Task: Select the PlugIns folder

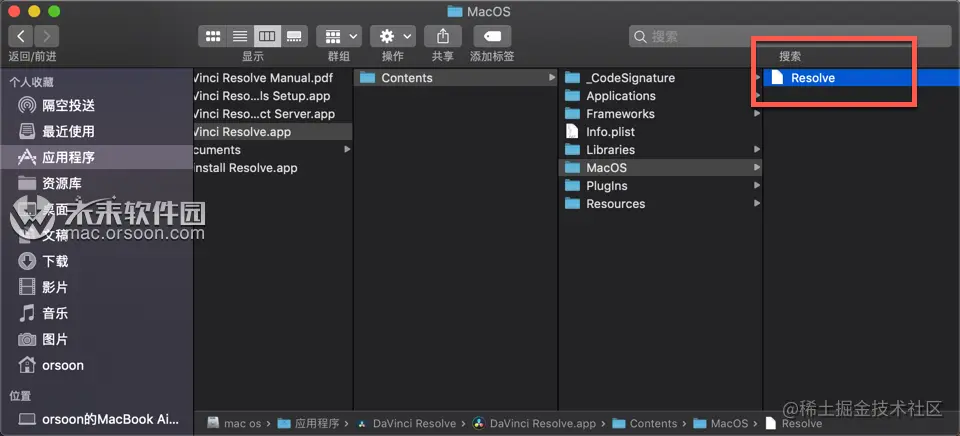Action: point(661,186)
